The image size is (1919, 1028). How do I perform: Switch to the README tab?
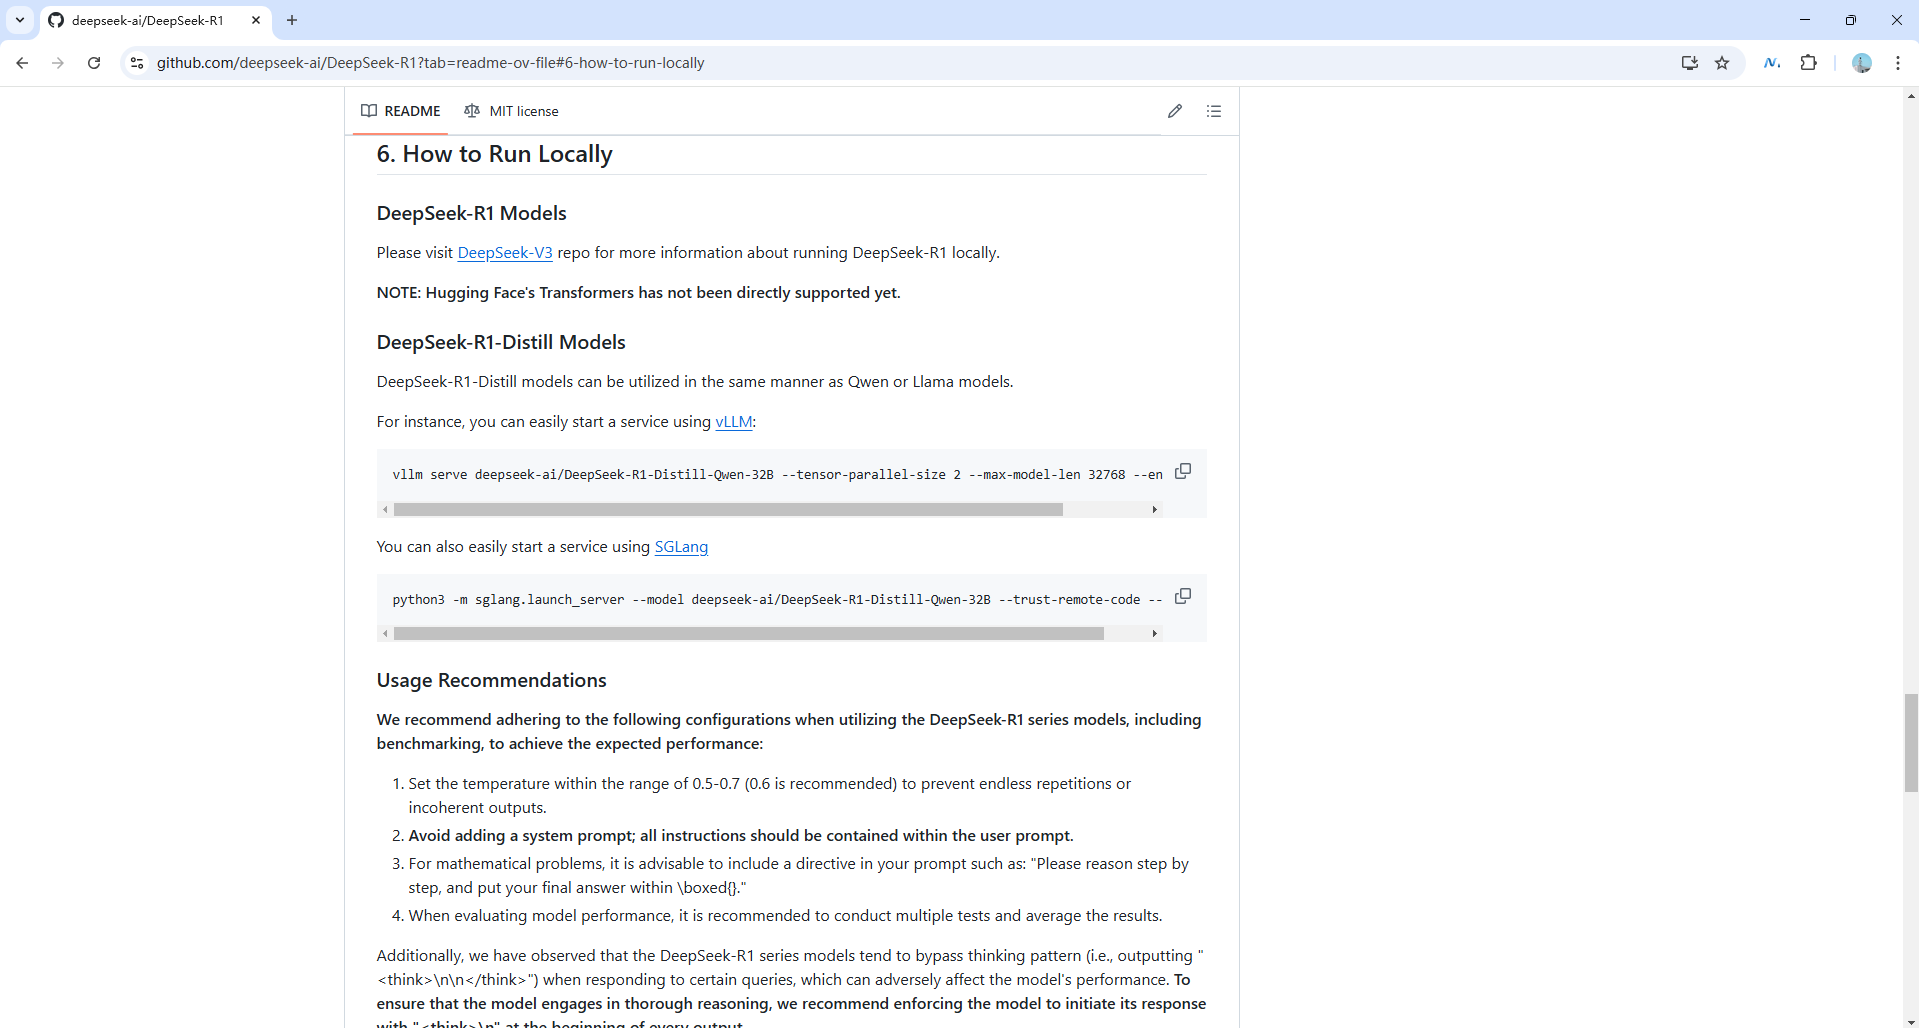pyautogui.click(x=401, y=111)
